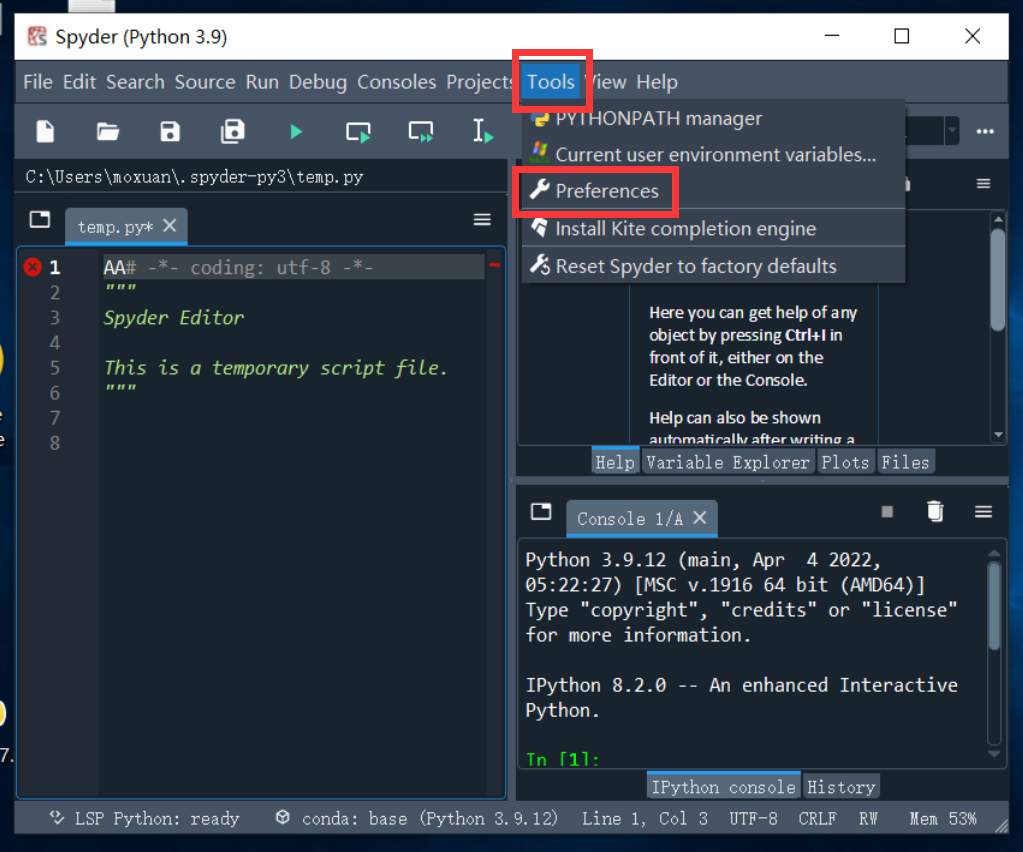Image resolution: width=1023 pixels, height=852 pixels.
Task: Open the Editor options hamburger menu
Action: (481, 218)
